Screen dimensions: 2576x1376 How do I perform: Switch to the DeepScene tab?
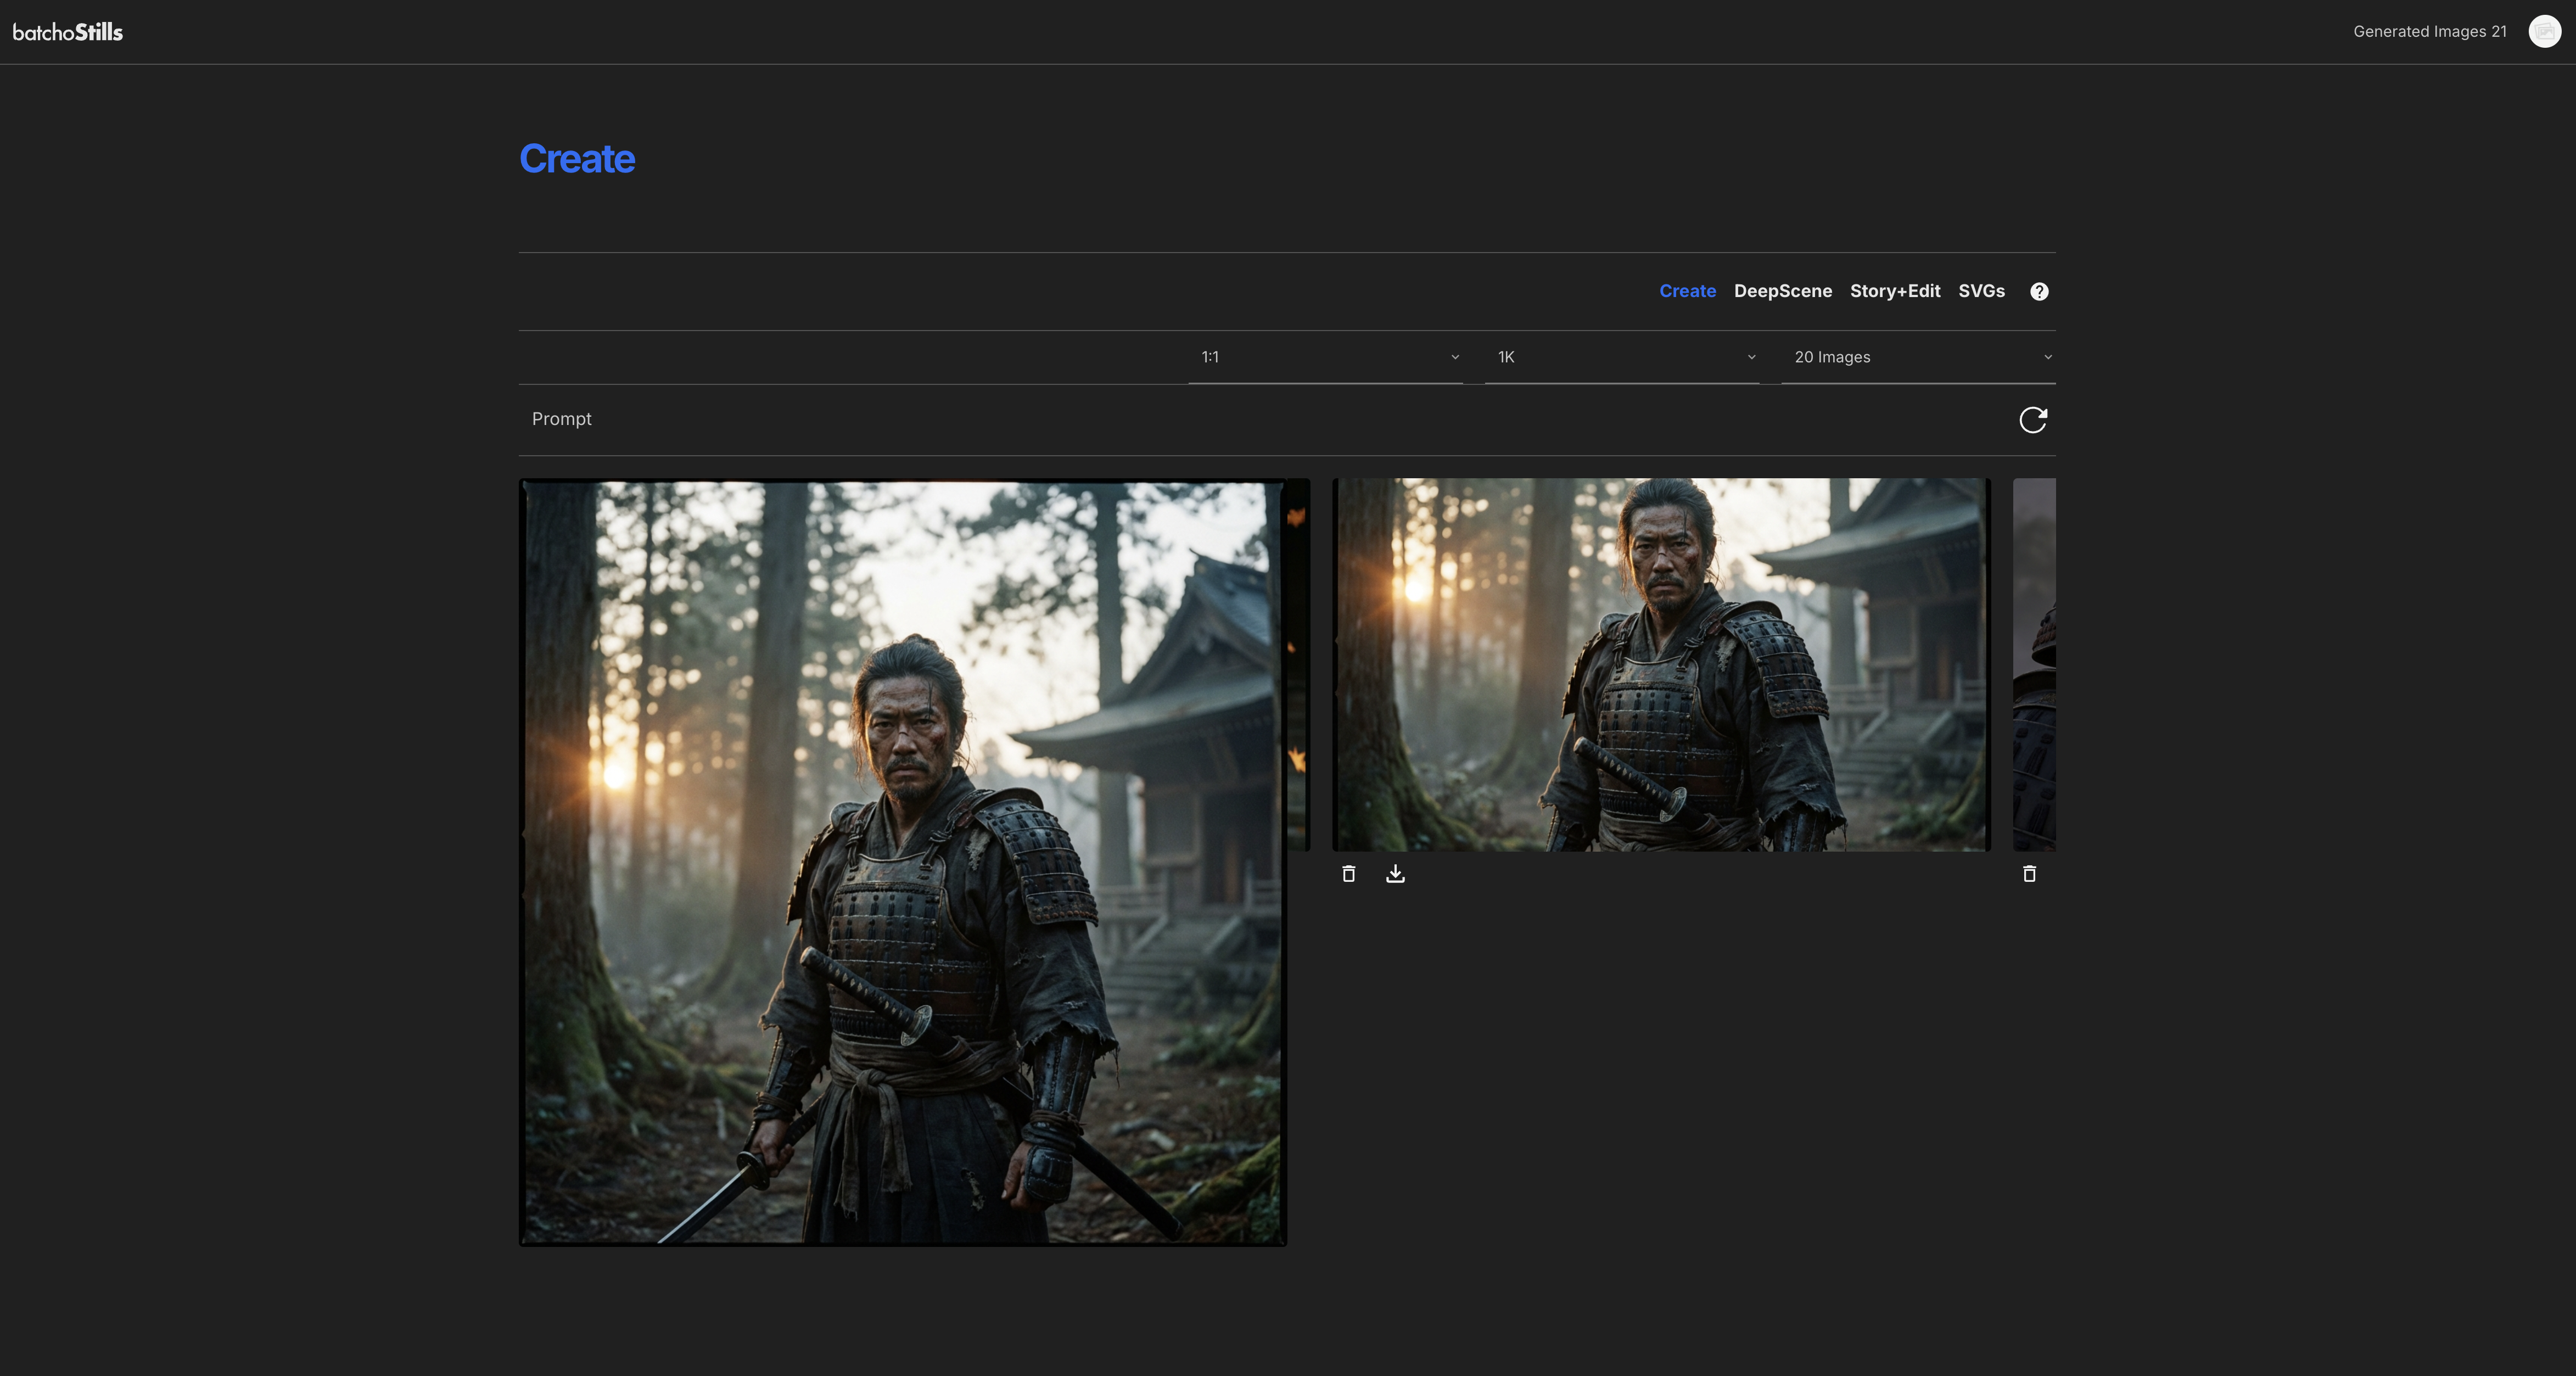pos(1783,291)
